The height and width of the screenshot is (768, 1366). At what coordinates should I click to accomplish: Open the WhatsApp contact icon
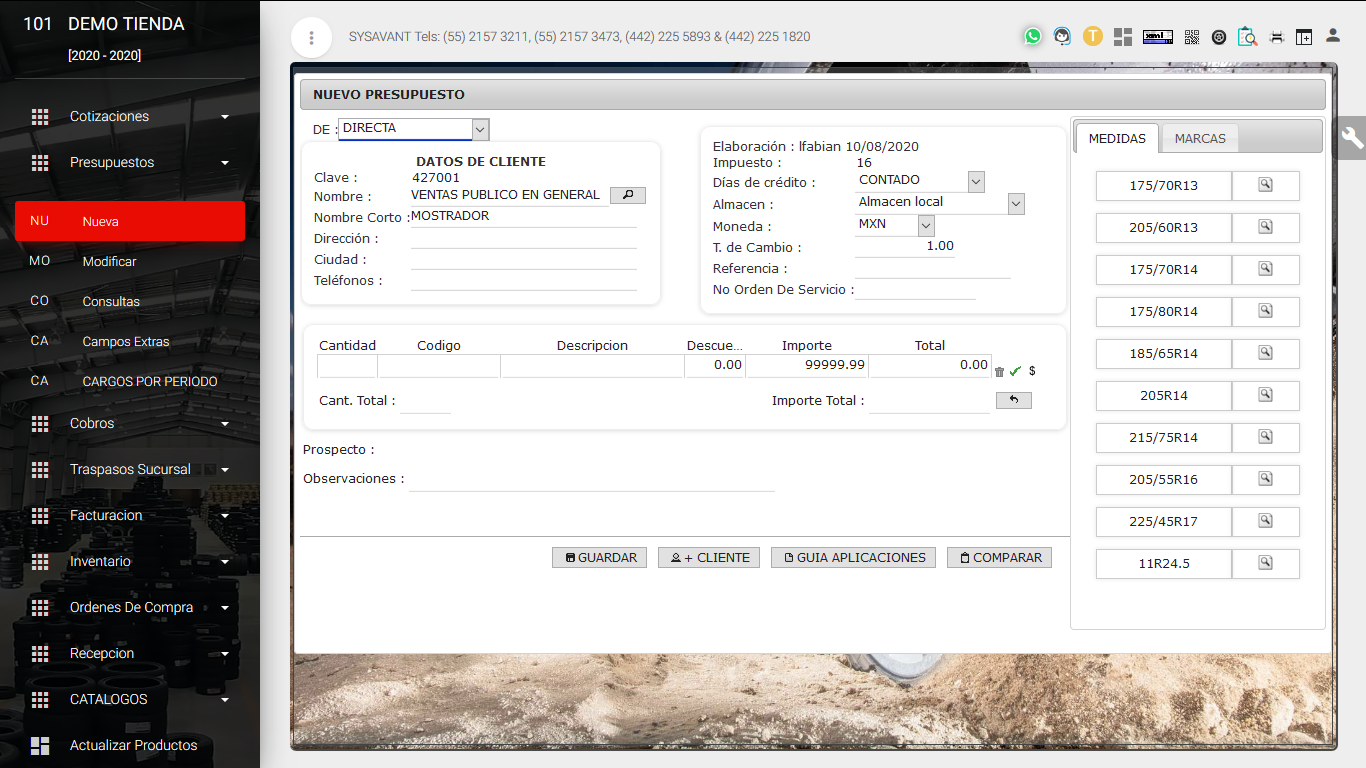[1033, 36]
